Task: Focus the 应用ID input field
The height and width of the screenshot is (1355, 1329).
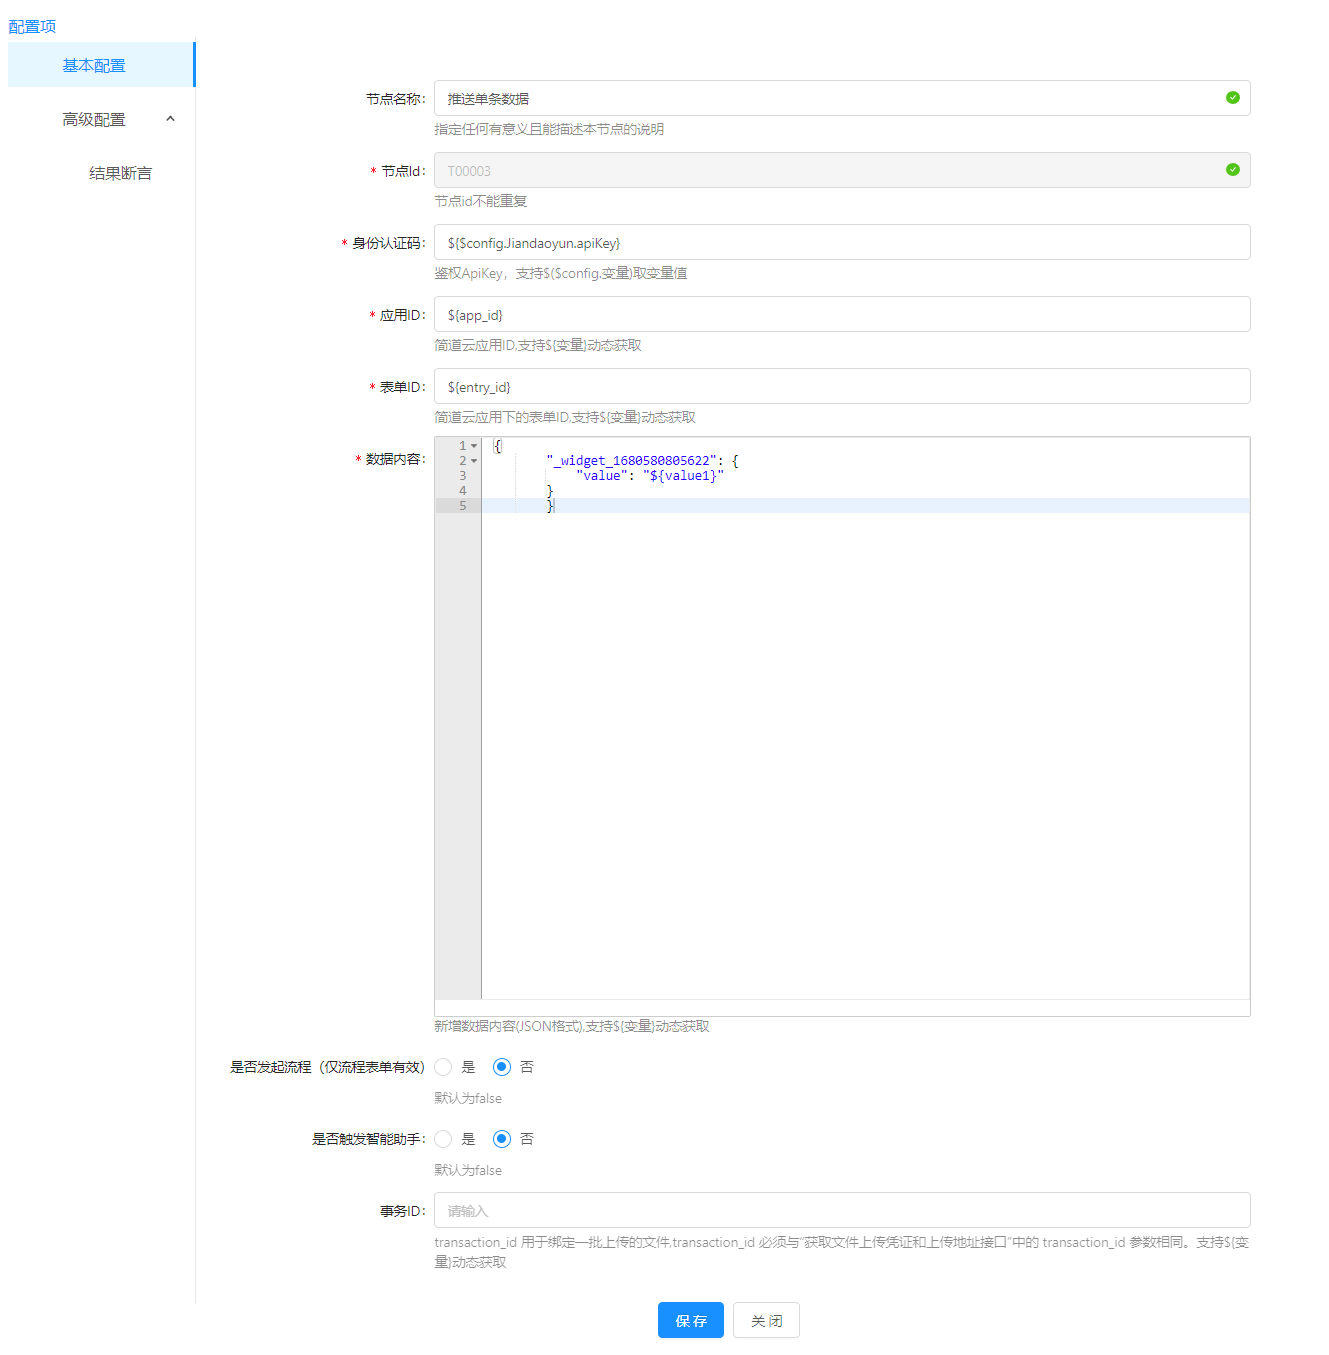Action: (842, 314)
